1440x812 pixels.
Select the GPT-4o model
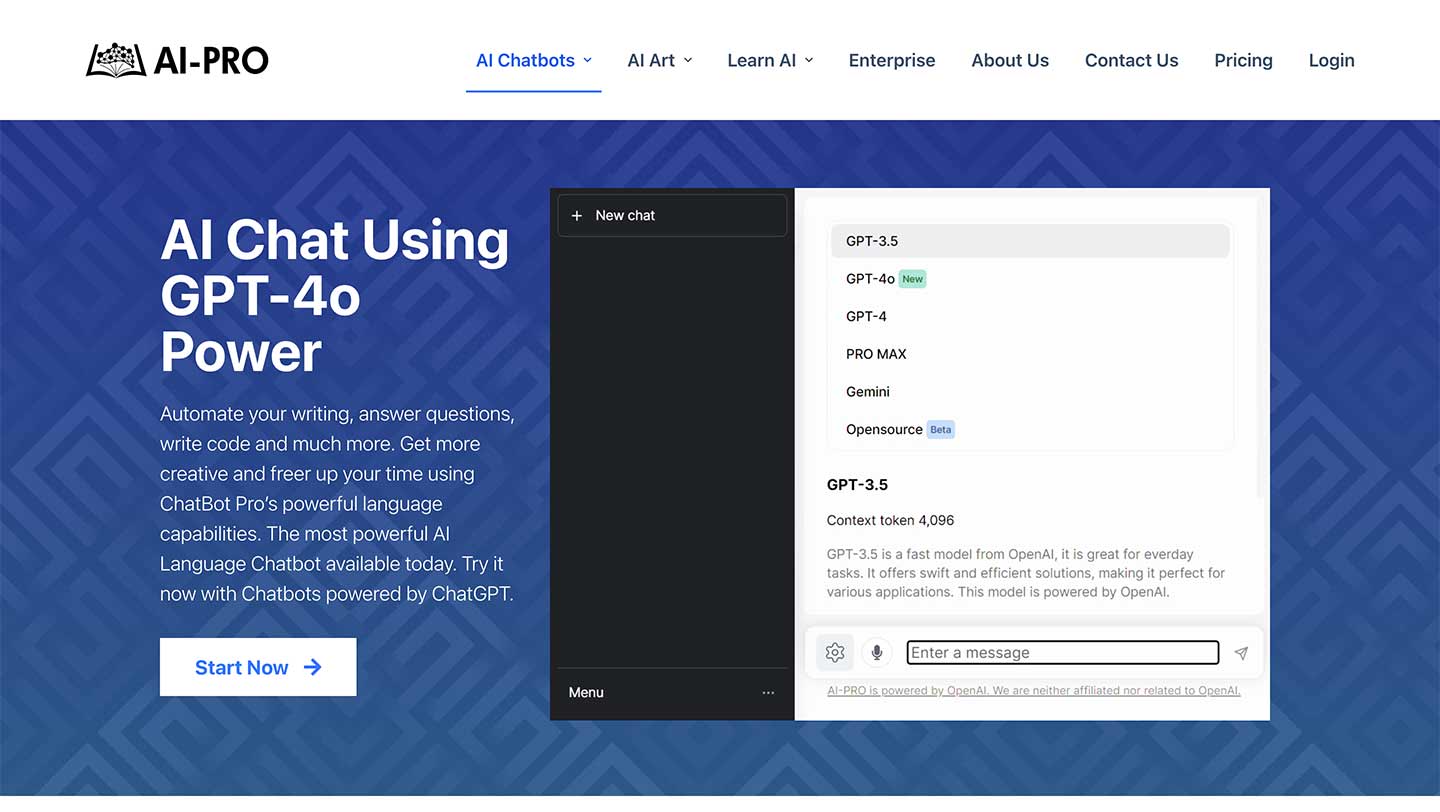1030,279
